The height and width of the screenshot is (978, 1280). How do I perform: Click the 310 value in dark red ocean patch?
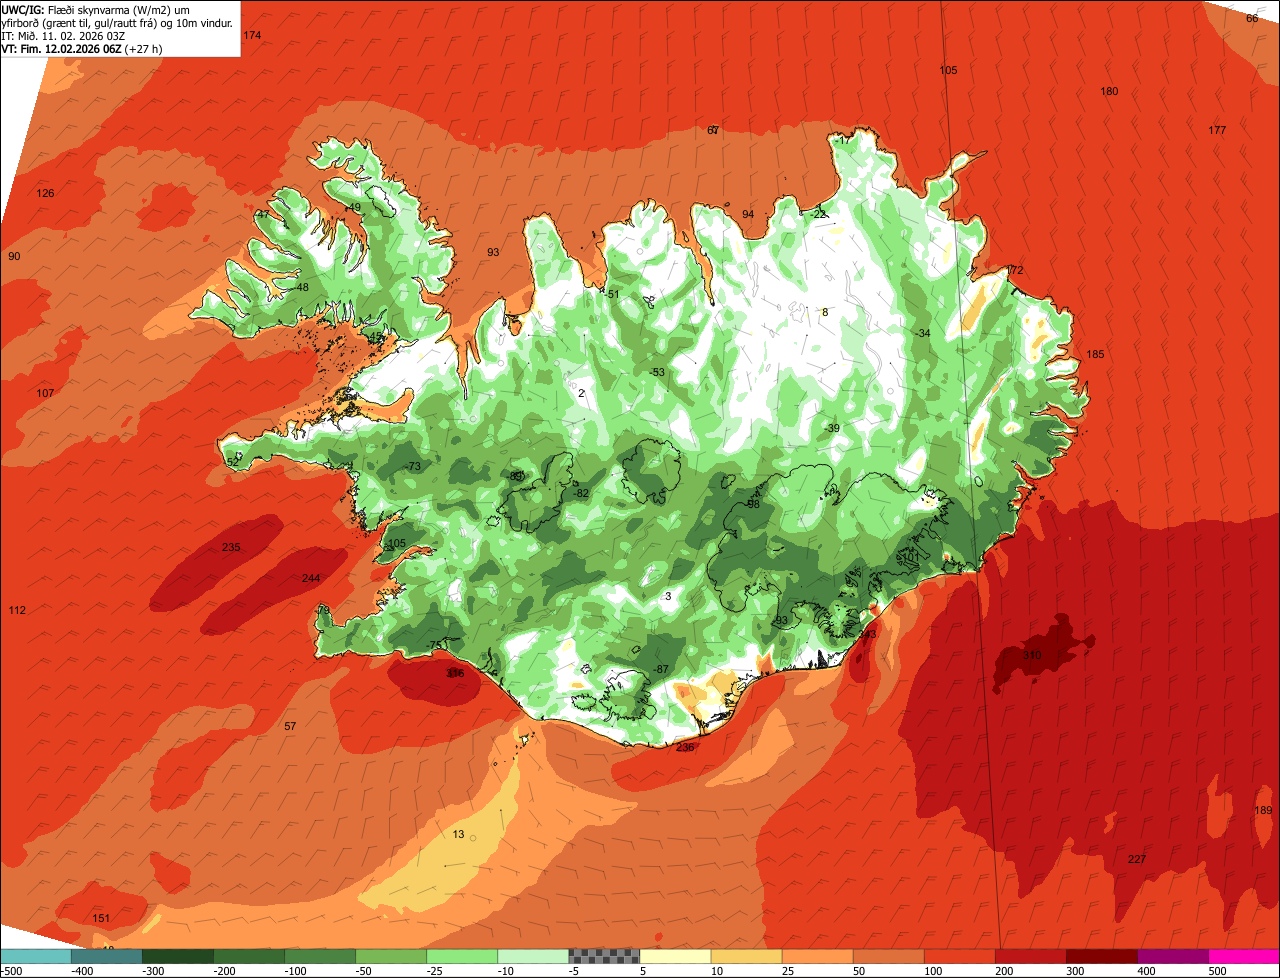pos(1032,656)
